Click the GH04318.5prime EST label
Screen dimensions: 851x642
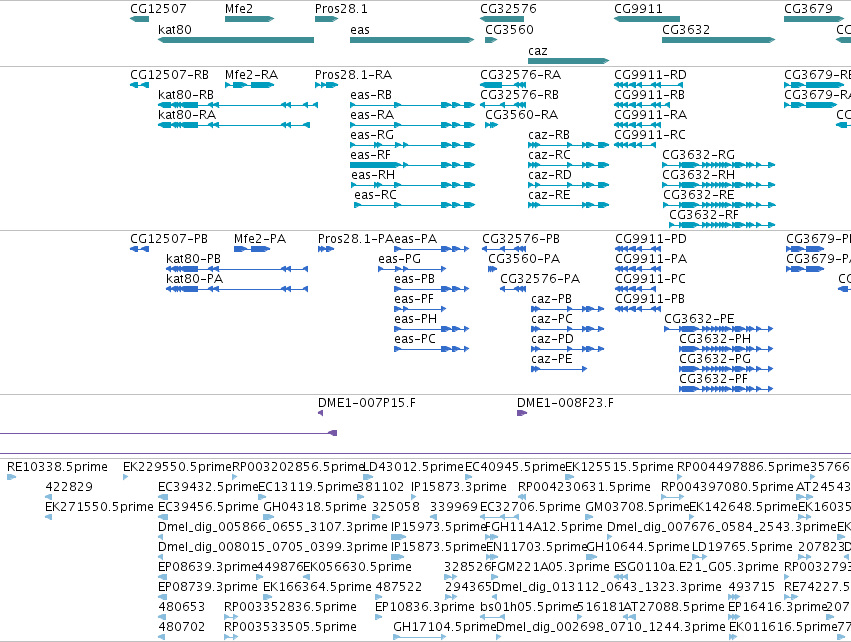315,507
